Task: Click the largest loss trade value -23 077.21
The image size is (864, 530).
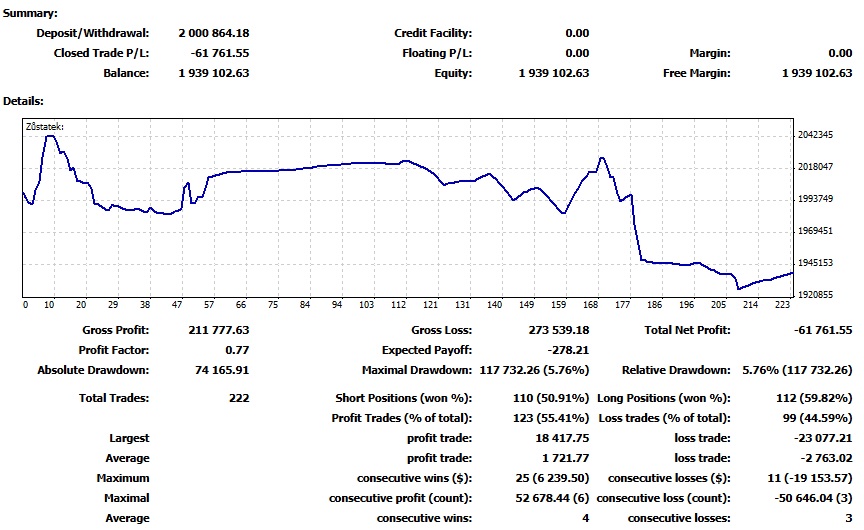Action: click(823, 439)
